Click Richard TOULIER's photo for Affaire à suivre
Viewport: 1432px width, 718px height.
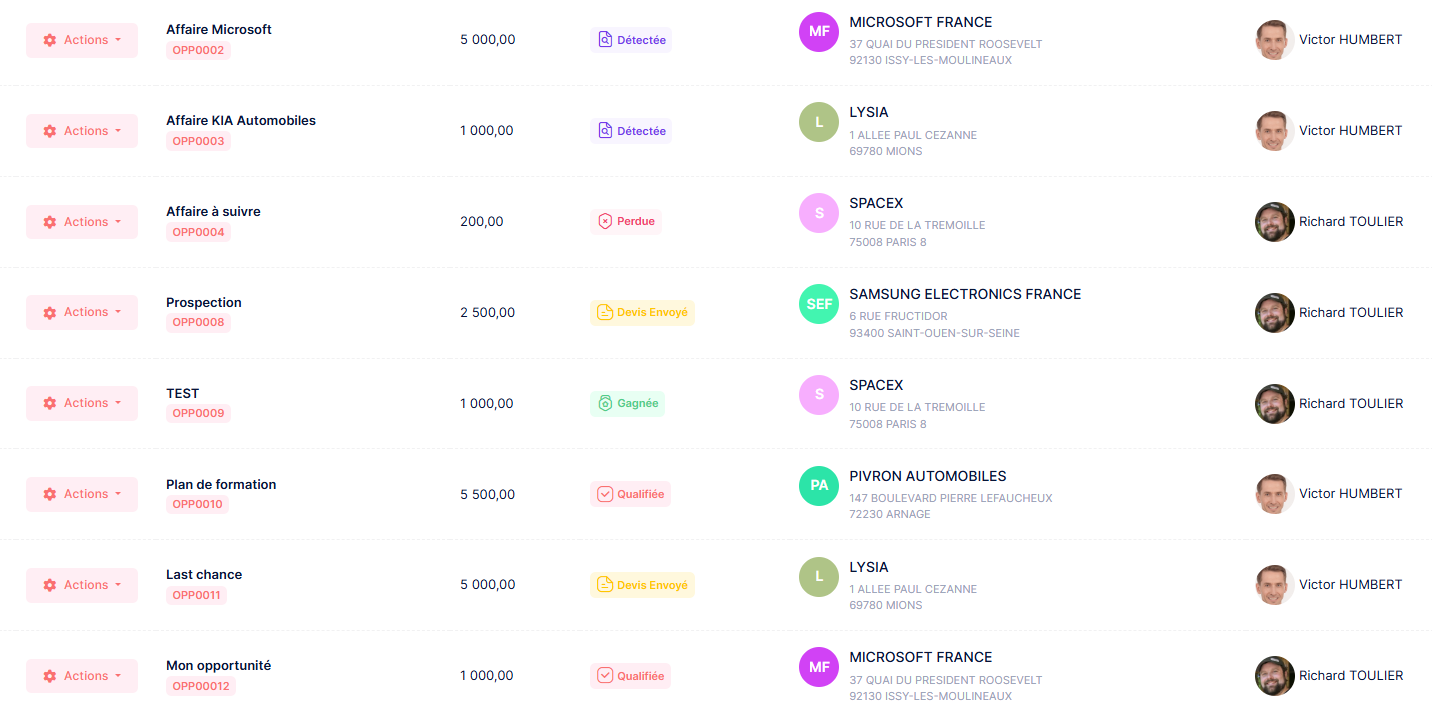point(1274,222)
